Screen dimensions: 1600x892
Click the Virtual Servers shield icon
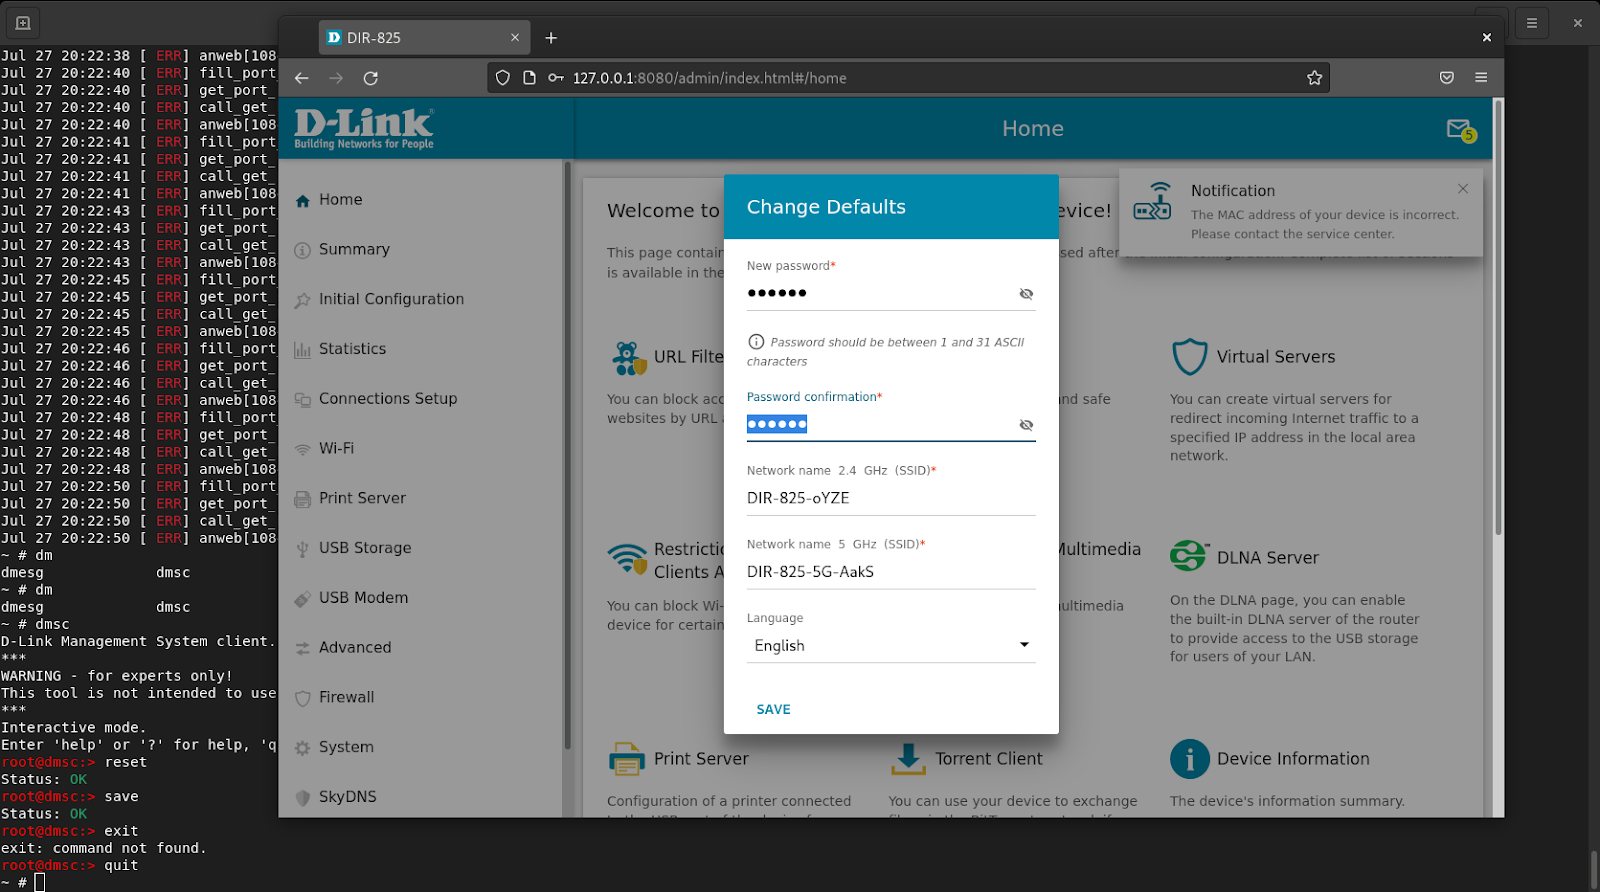[x=1189, y=357]
